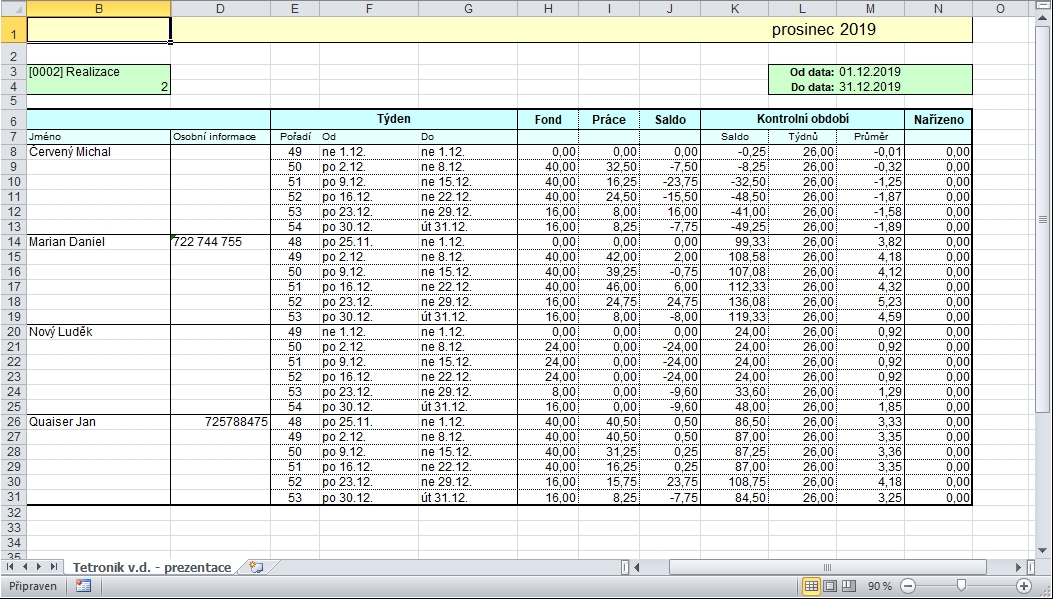Jump to the last sheet arrow
The width and height of the screenshot is (1053, 599).
point(53,567)
